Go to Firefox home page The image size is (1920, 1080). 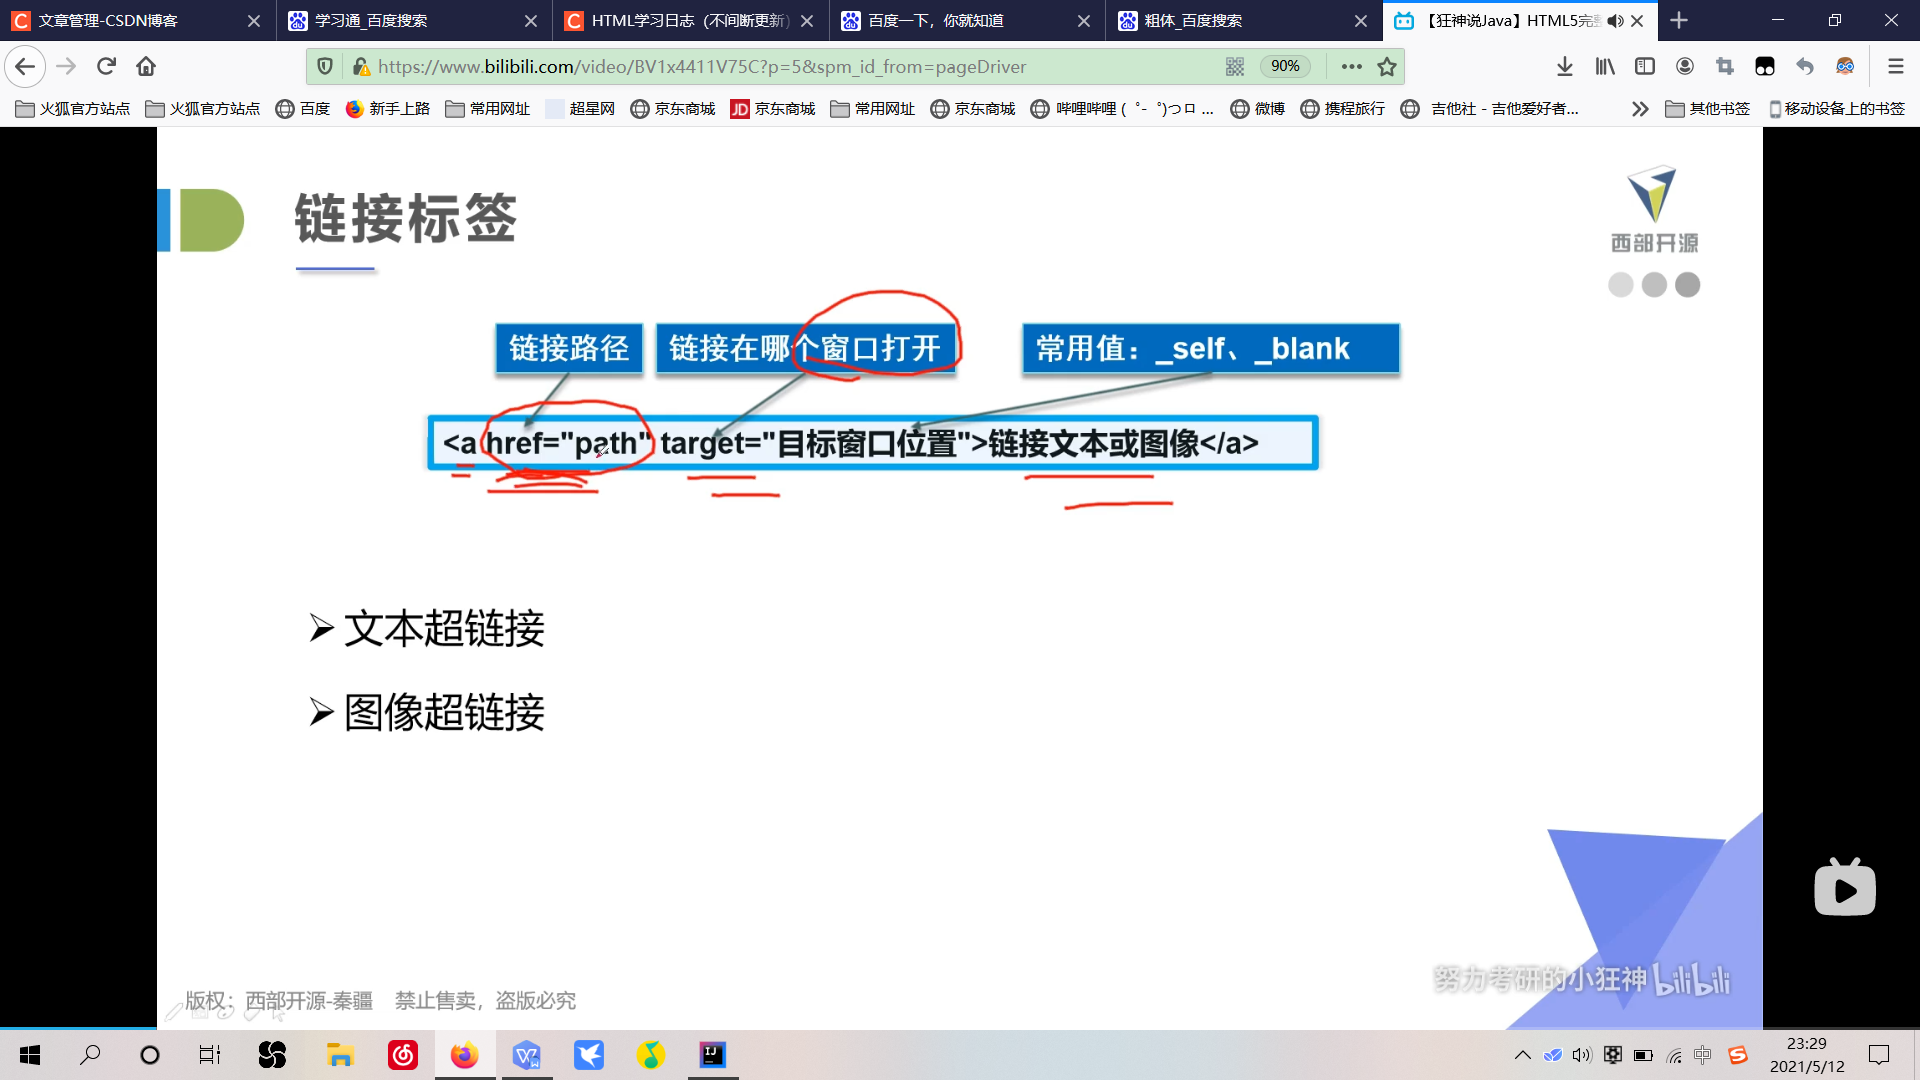click(x=146, y=66)
